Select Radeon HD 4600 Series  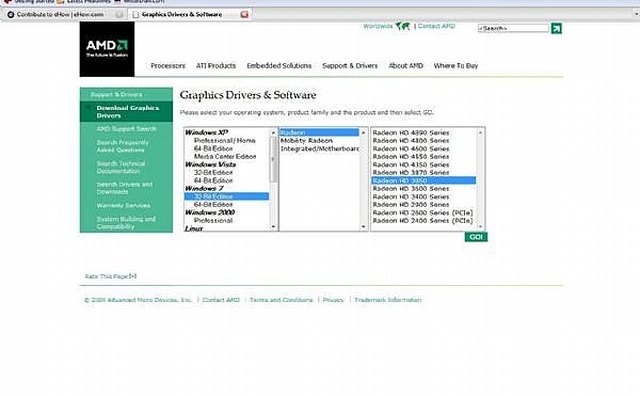pos(411,149)
